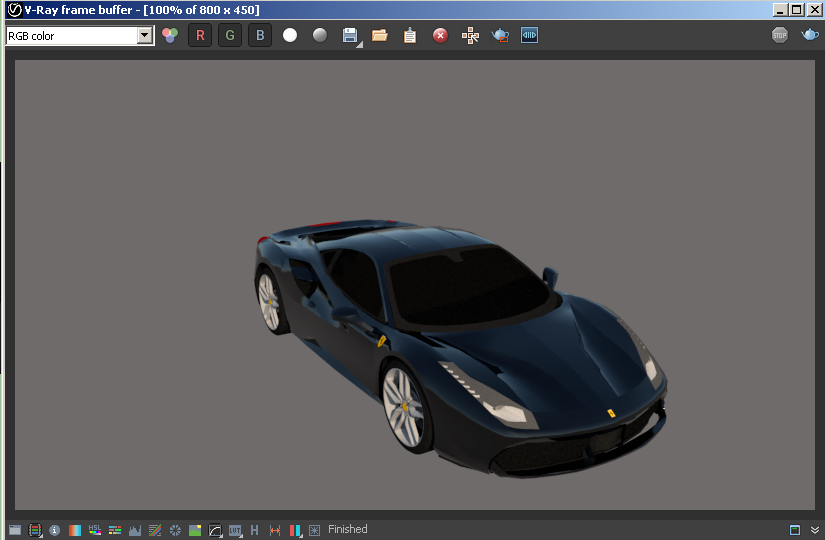Enable monochromatic mode gray sphere
Viewport: 826px width, 540px height.
pyautogui.click(x=320, y=35)
